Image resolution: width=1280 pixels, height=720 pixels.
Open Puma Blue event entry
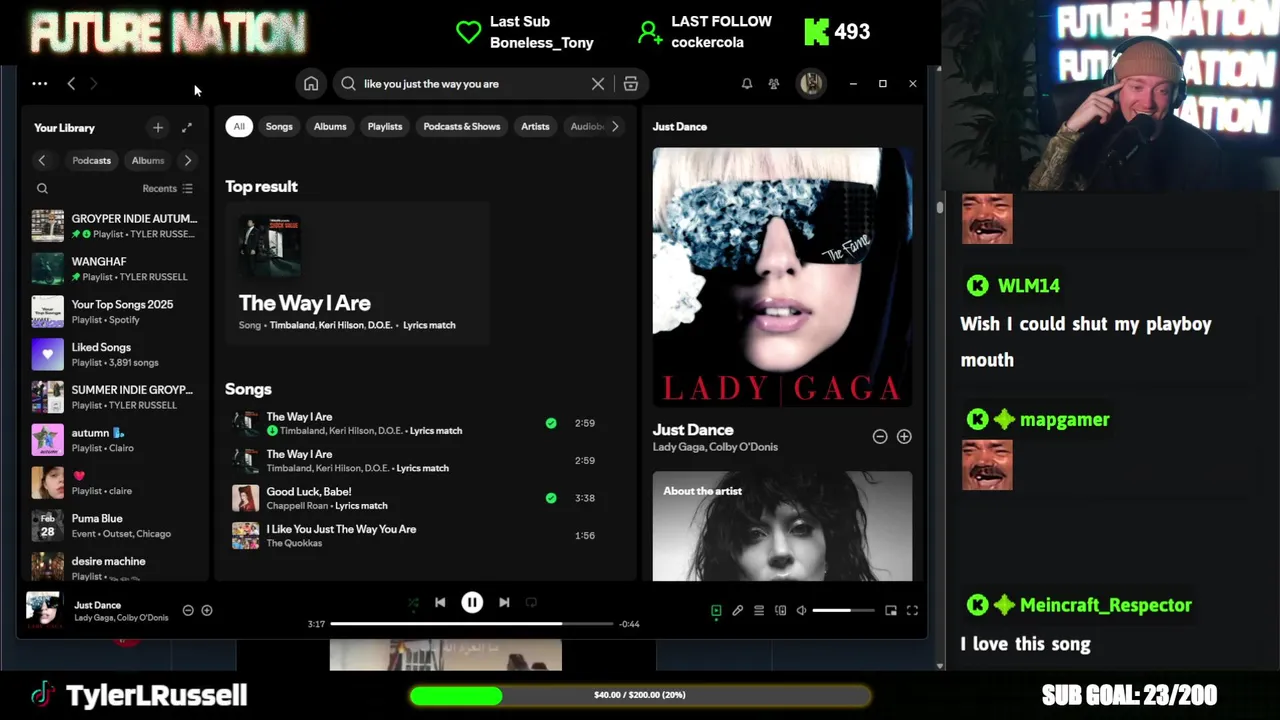click(x=116, y=526)
